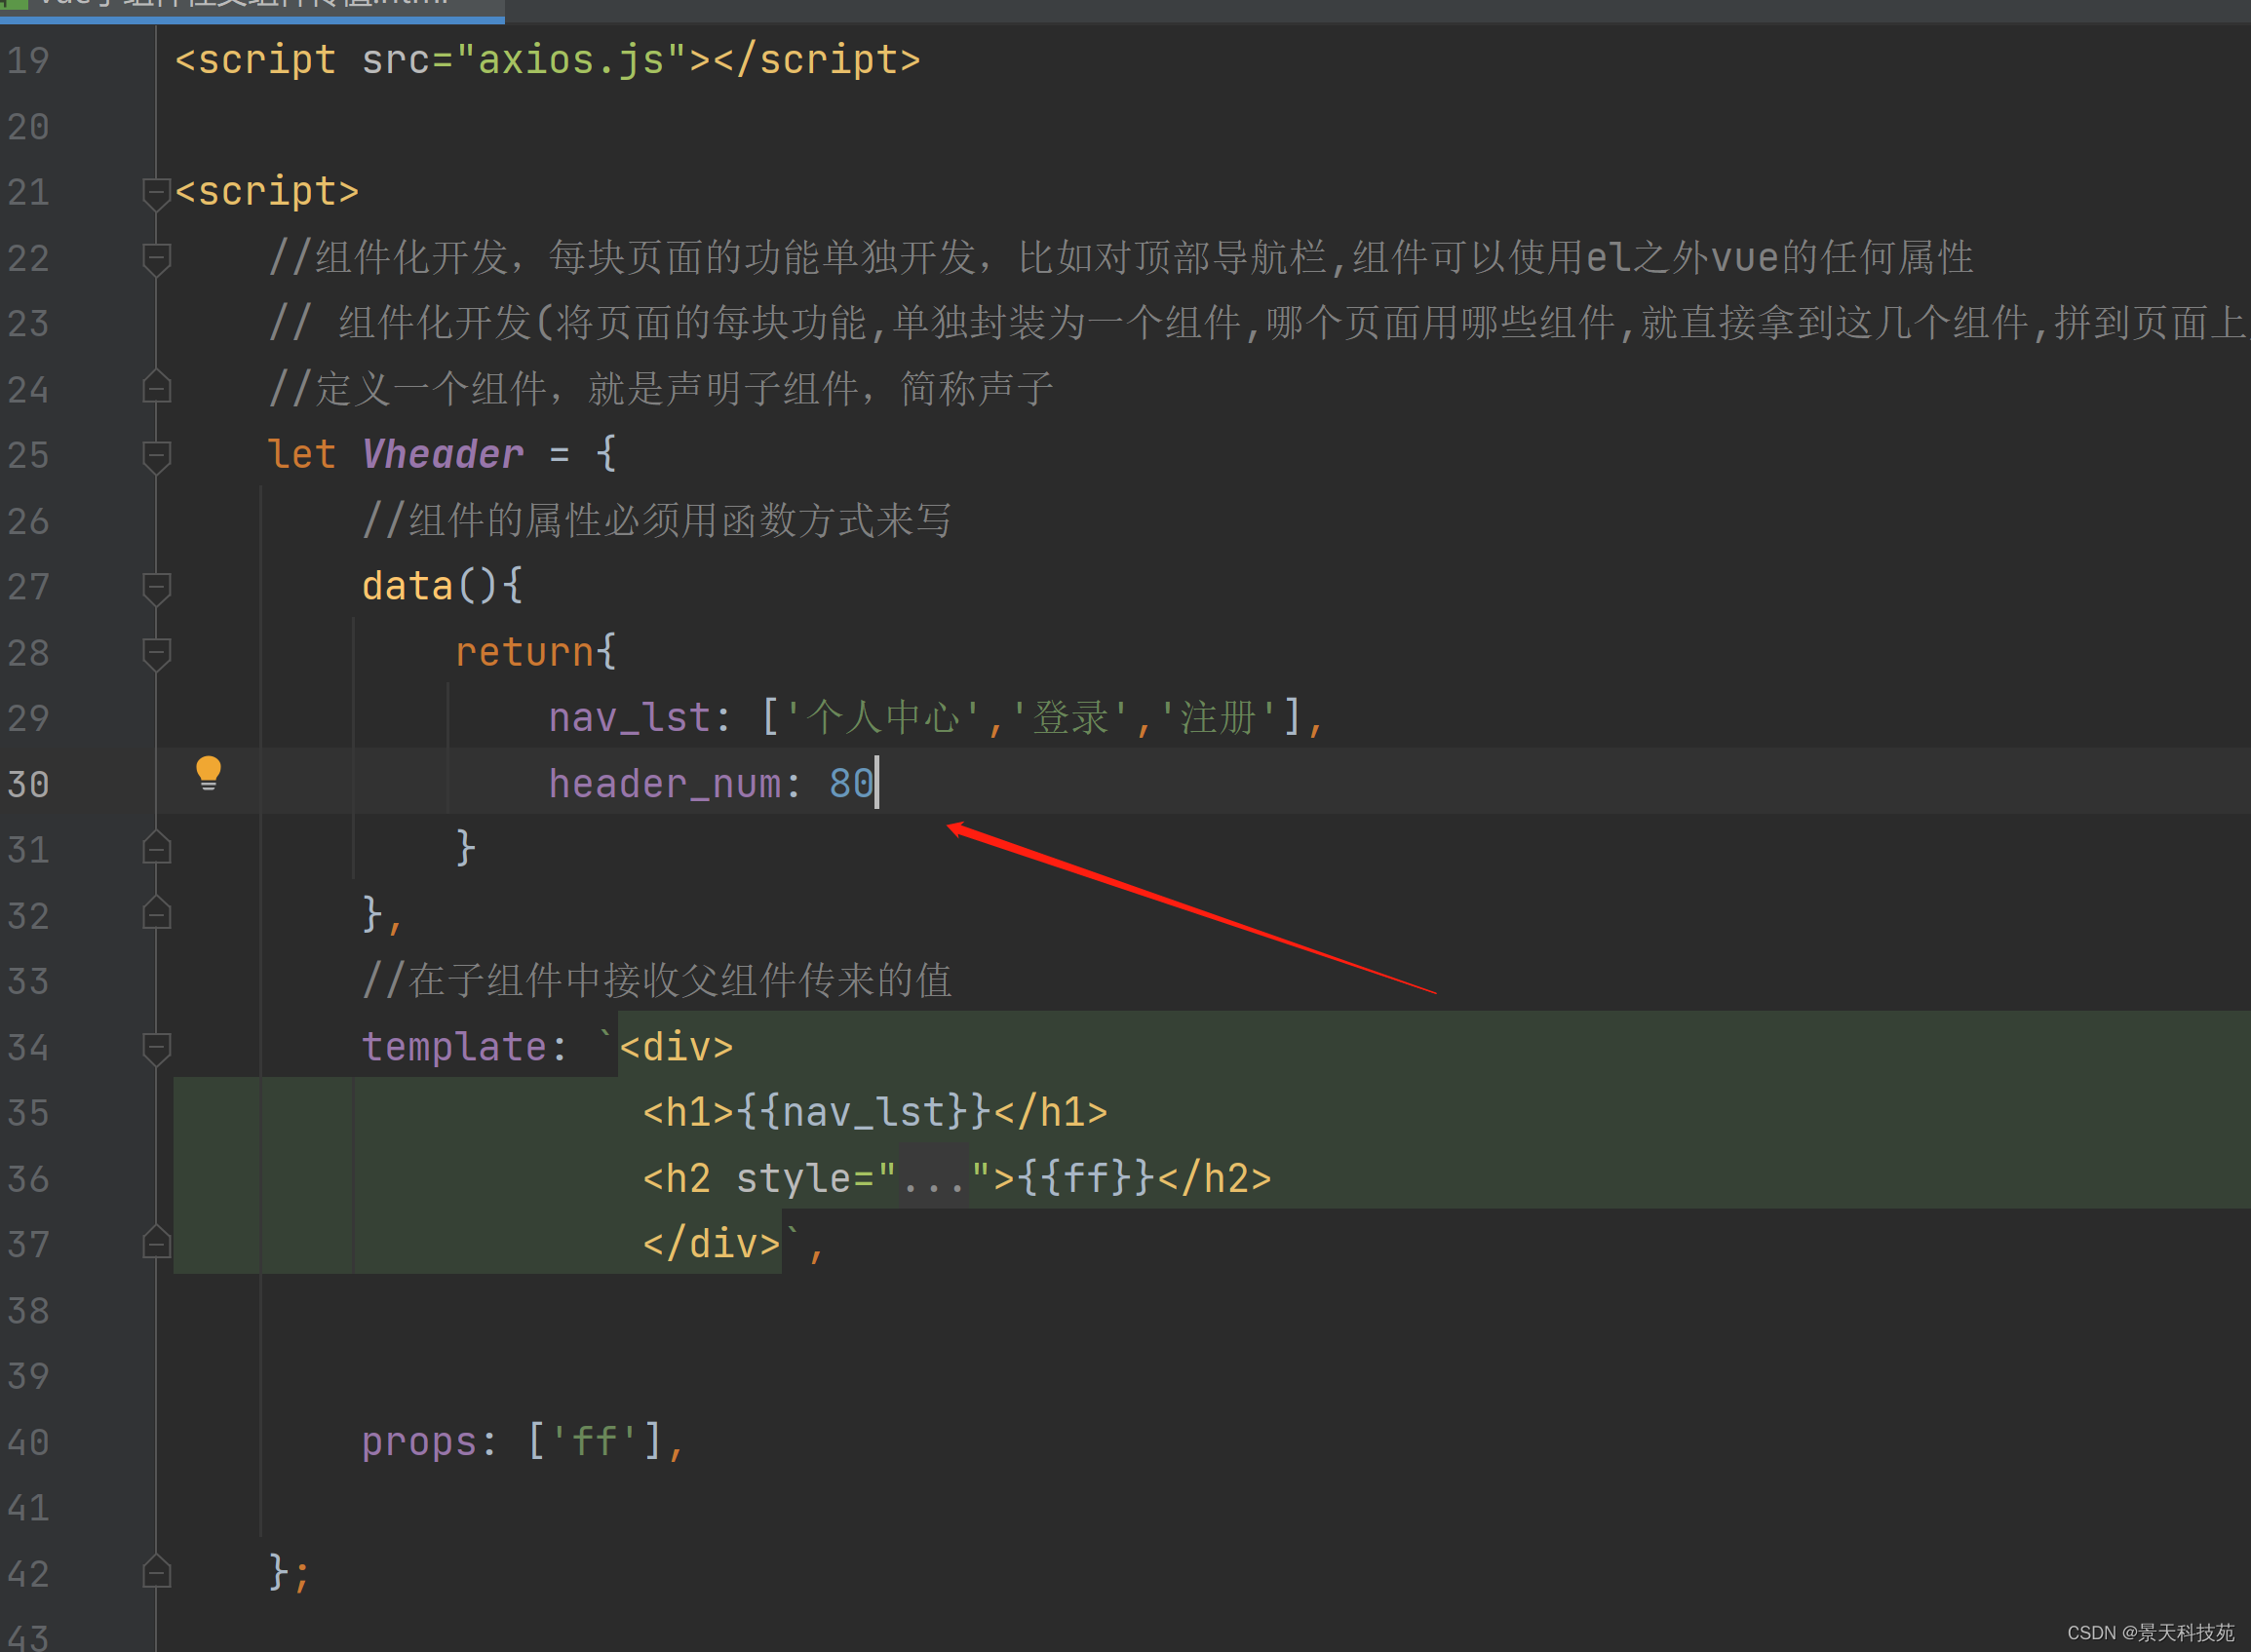Viewport: 2251px width, 1652px height.
Task: Collapse comment fold marker on line 22
Action: tap(156, 259)
